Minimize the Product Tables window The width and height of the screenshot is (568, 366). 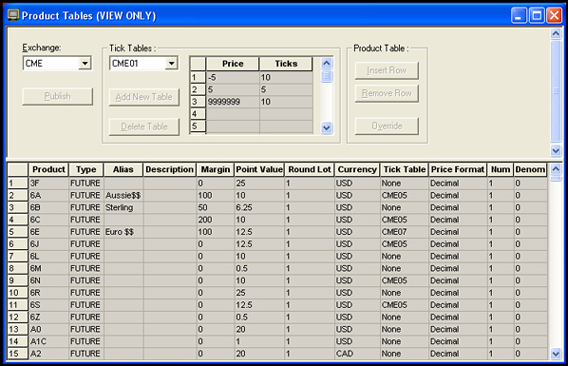[519, 16]
